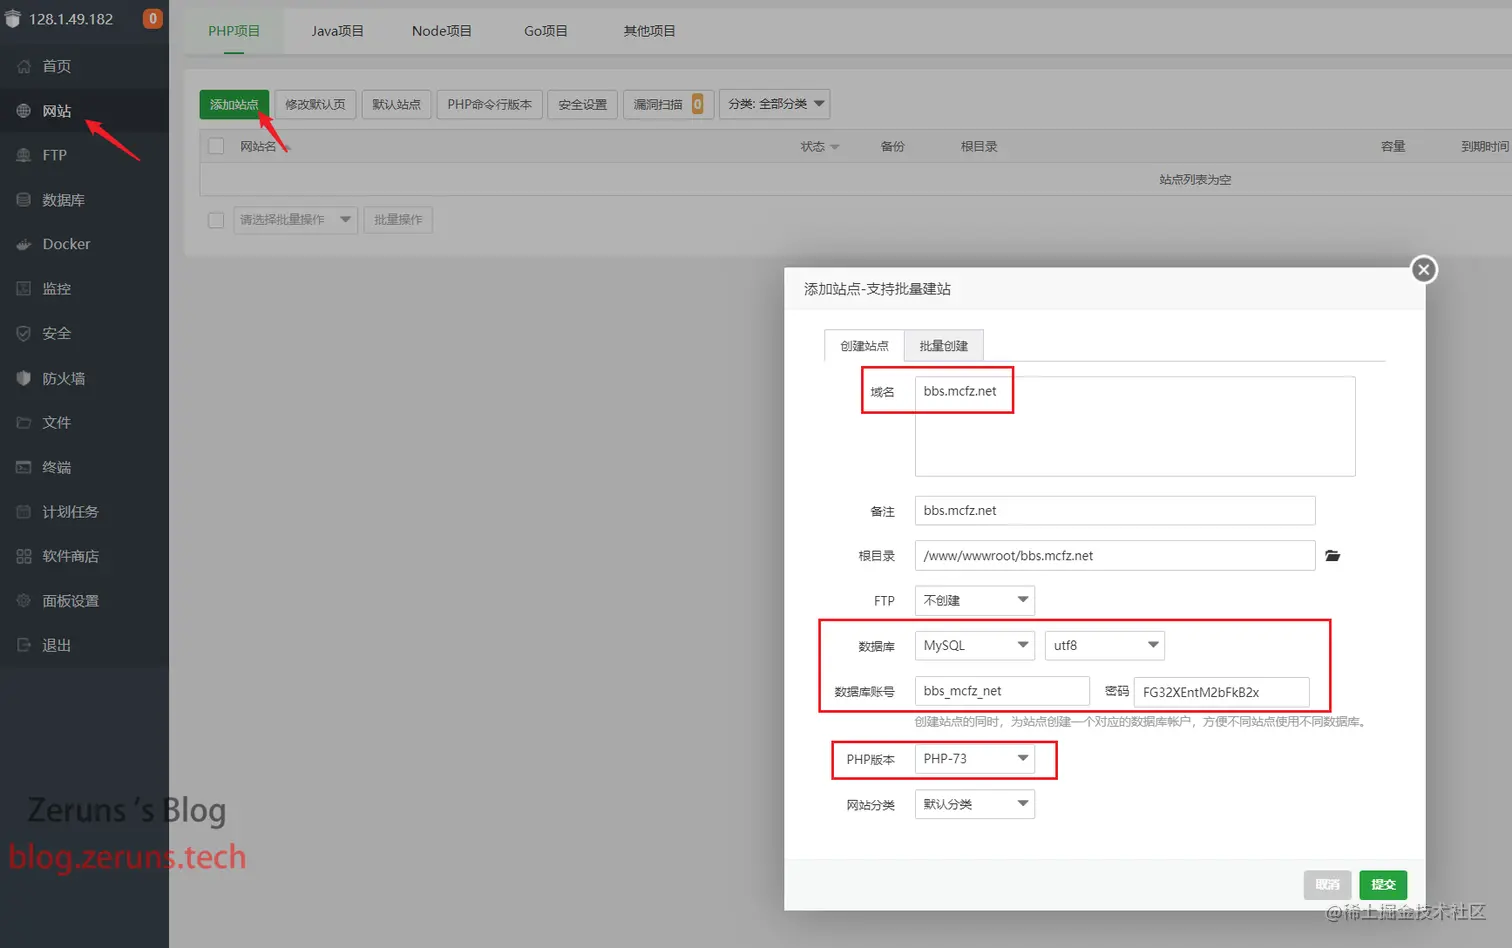
Task: Click the 网站名 column header
Action: pos(258,147)
